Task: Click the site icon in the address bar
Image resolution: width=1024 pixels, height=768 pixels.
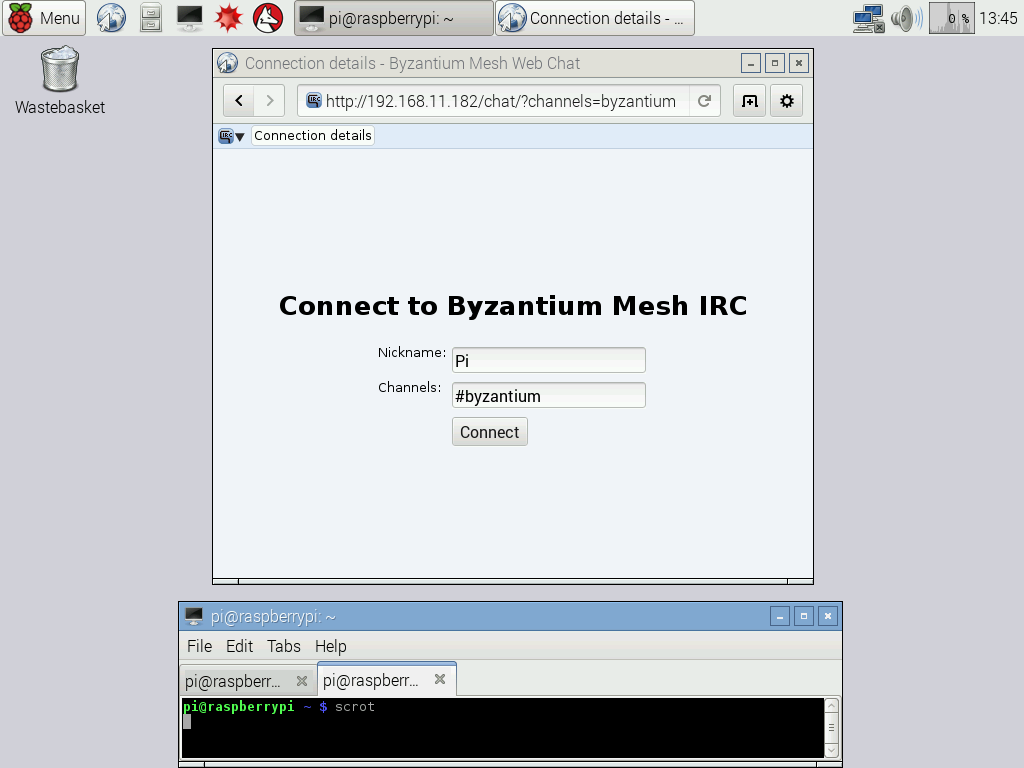Action: pyautogui.click(x=314, y=101)
